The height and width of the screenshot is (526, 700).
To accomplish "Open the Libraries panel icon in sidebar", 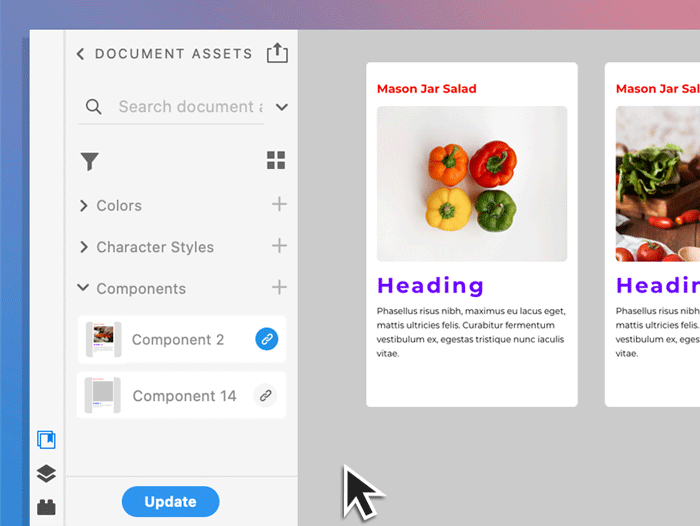I will [46, 440].
